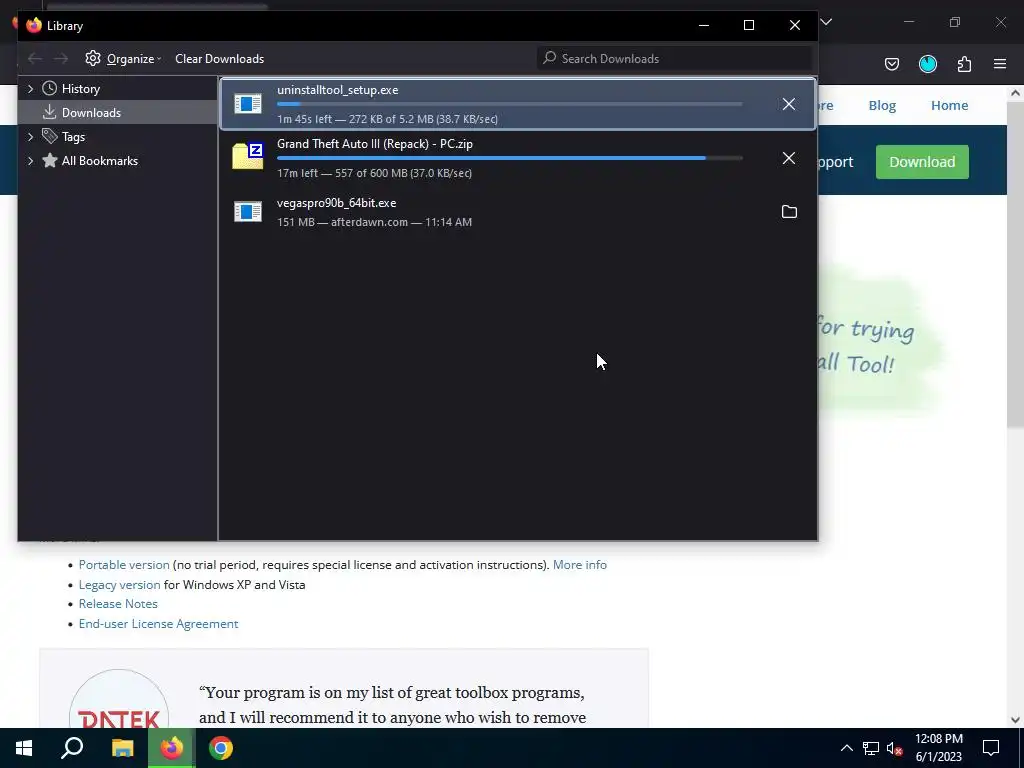Select Tags in the Library sidebar
The width and height of the screenshot is (1024, 768).
tap(73, 136)
